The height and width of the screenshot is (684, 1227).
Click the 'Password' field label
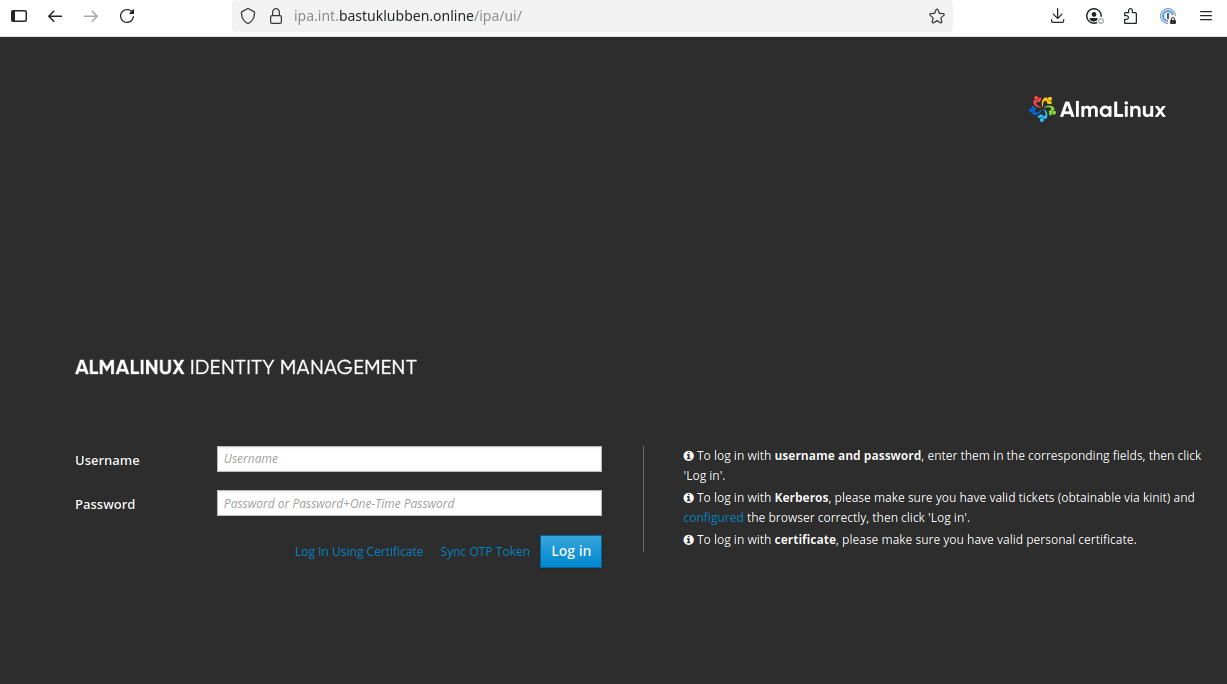coord(105,505)
